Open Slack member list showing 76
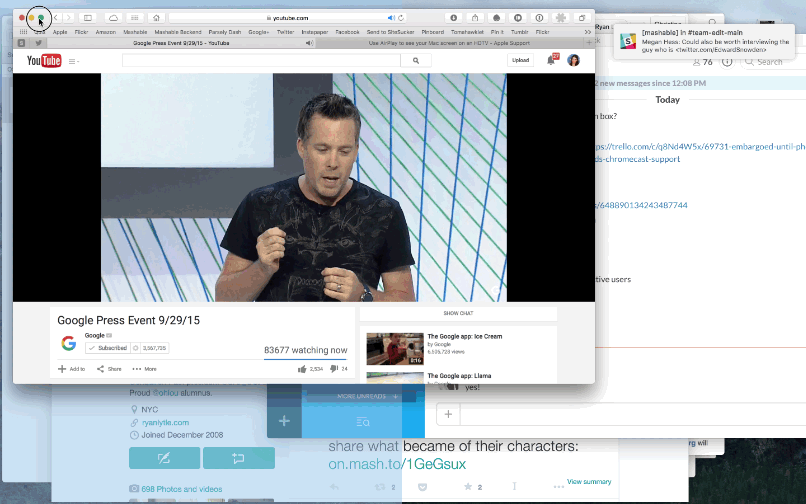 coord(702,62)
